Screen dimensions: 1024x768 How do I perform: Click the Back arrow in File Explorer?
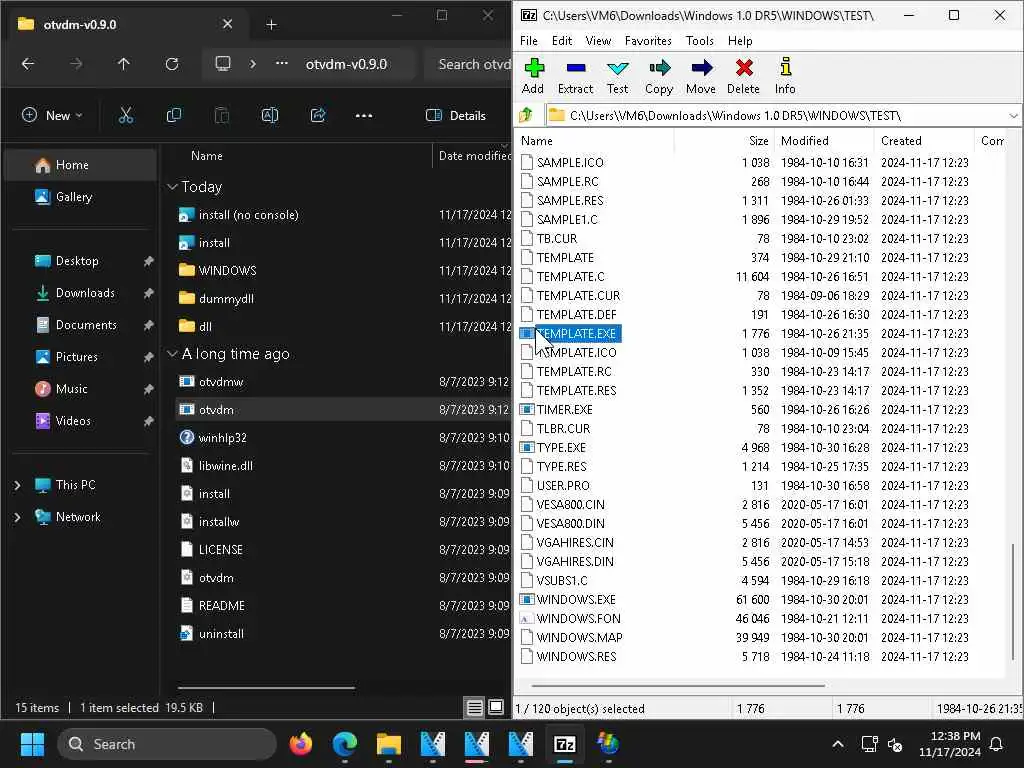(x=28, y=64)
